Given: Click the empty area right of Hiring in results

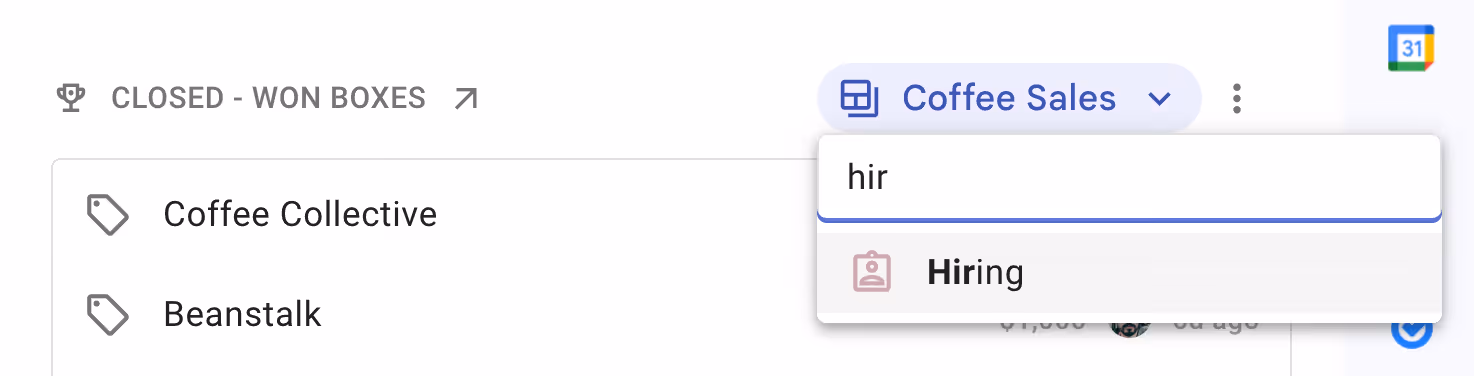Looking at the screenshot, I should click(x=1232, y=272).
